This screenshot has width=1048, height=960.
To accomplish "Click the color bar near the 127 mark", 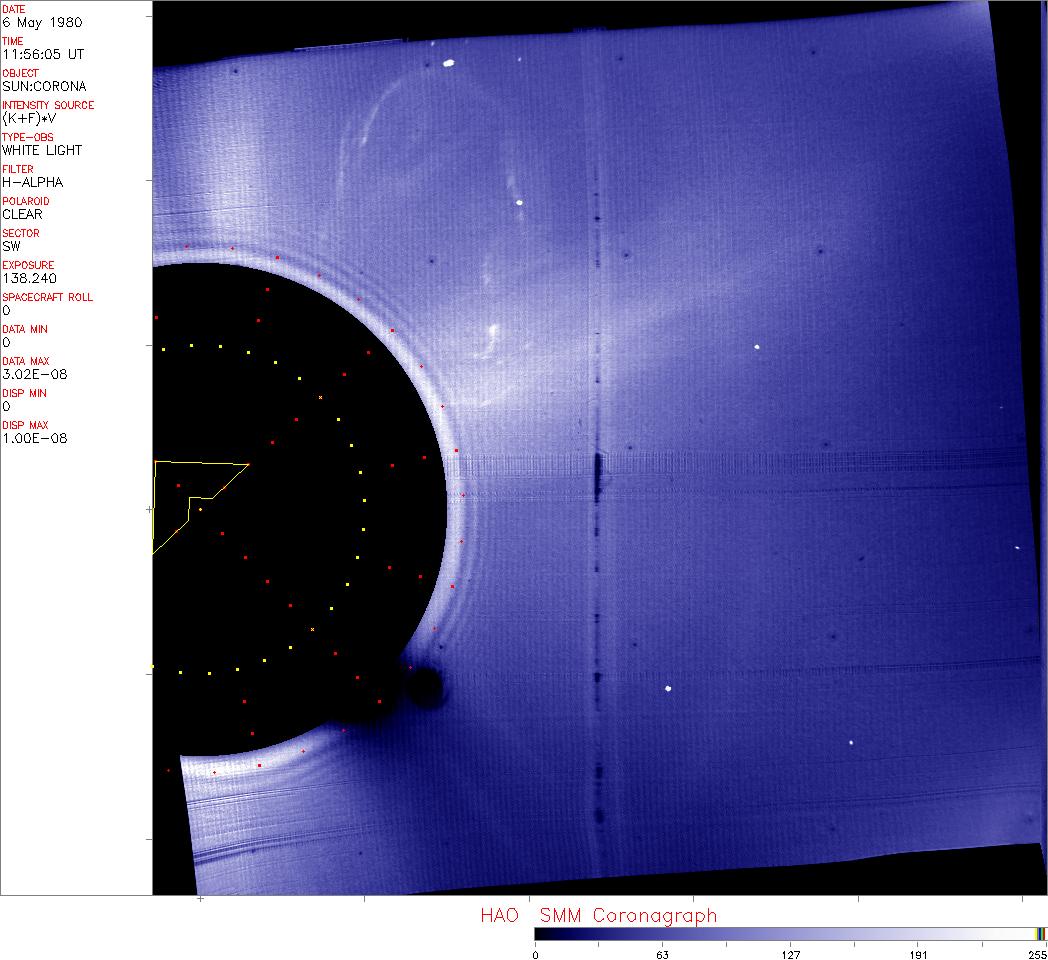I will (x=790, y=933).
